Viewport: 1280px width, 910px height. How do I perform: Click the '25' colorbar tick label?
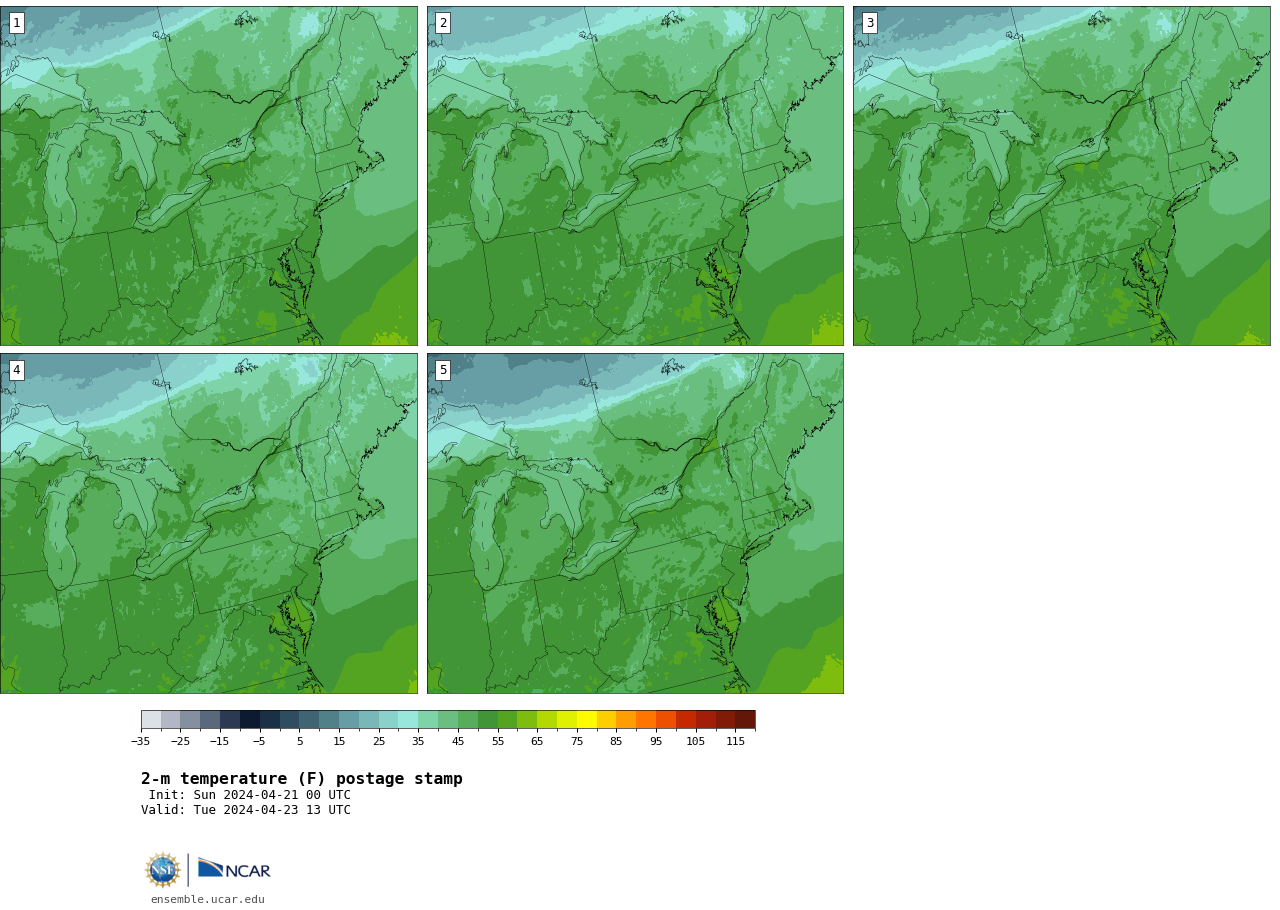pyautogui.click(x=379, y=742)
